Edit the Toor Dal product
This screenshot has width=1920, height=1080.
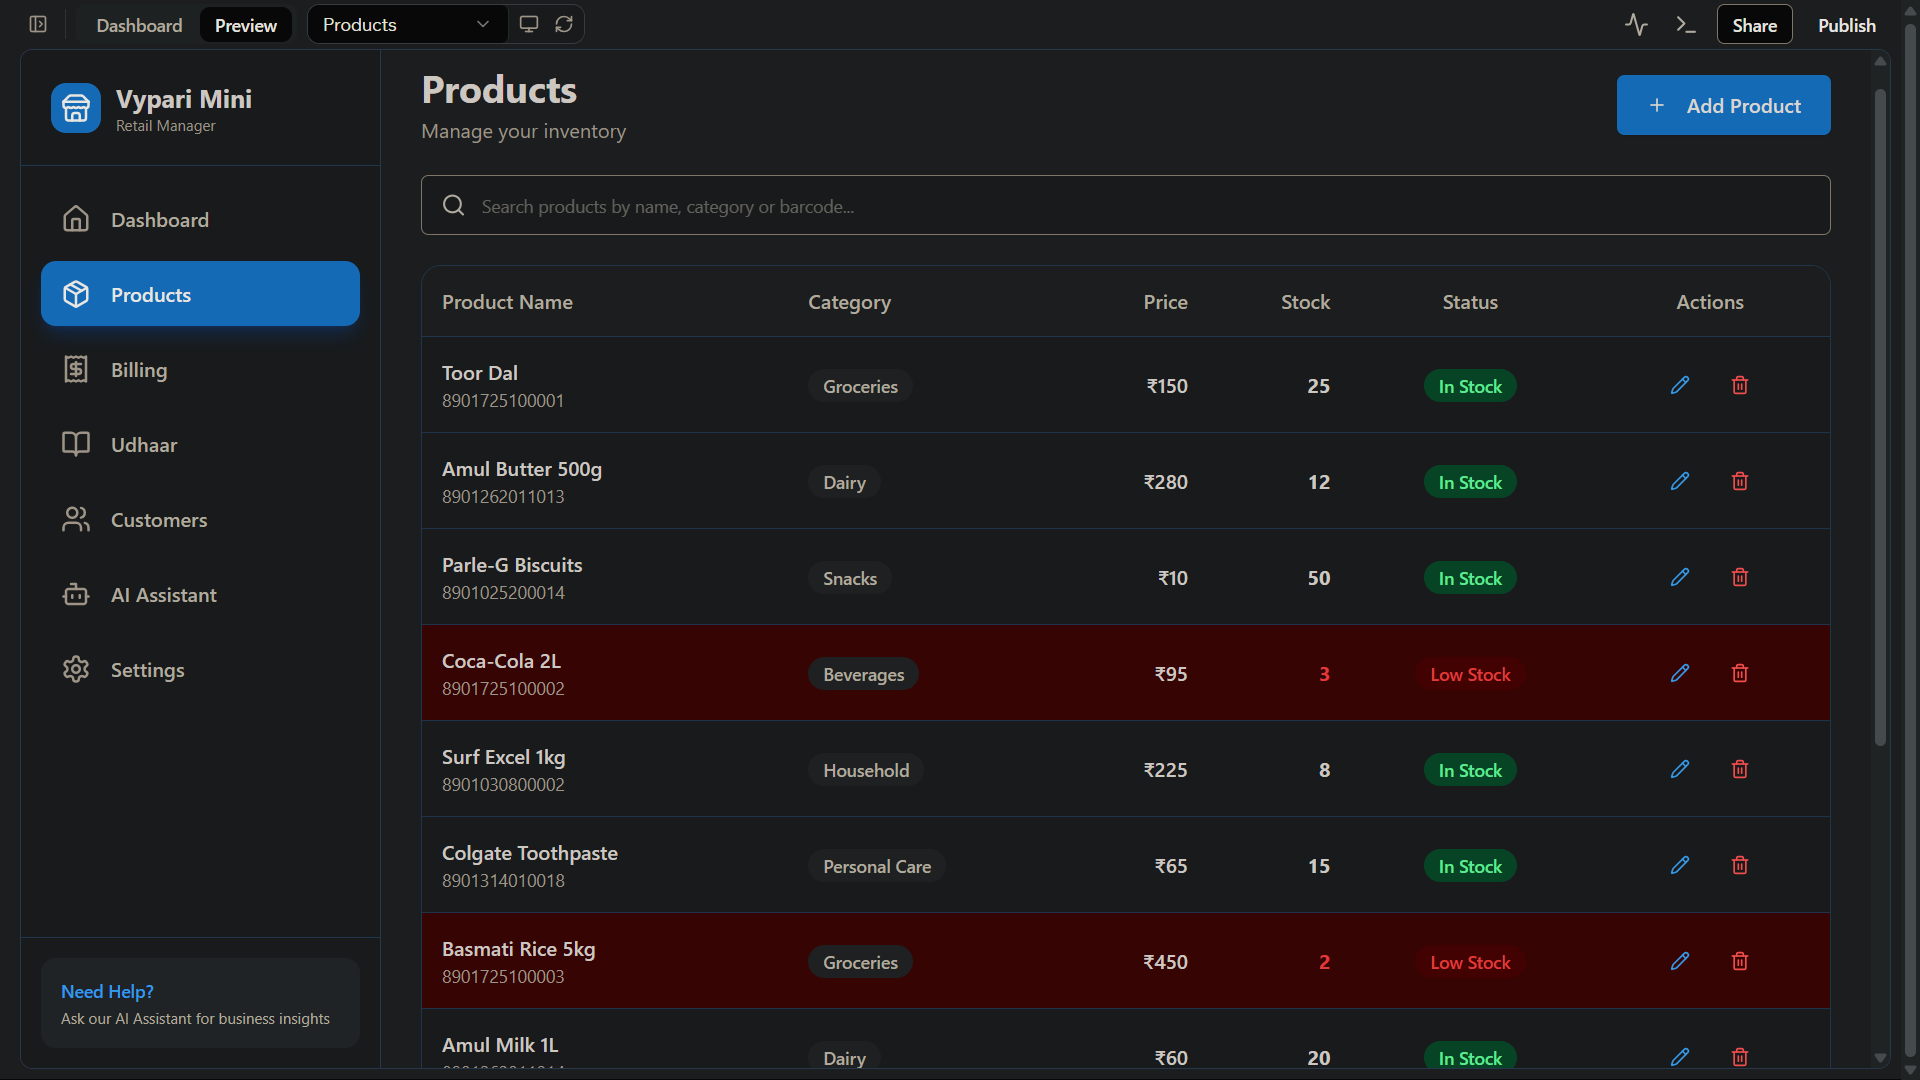tap(1680, 385)
